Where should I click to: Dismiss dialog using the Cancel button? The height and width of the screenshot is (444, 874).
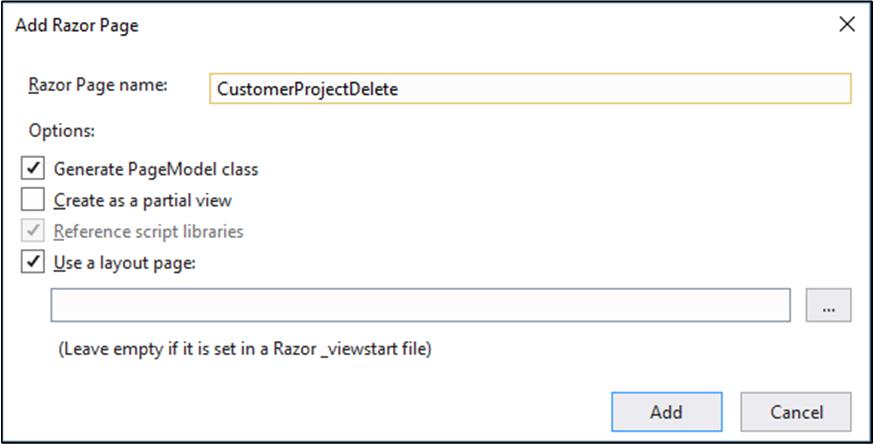tap(796, 412)
